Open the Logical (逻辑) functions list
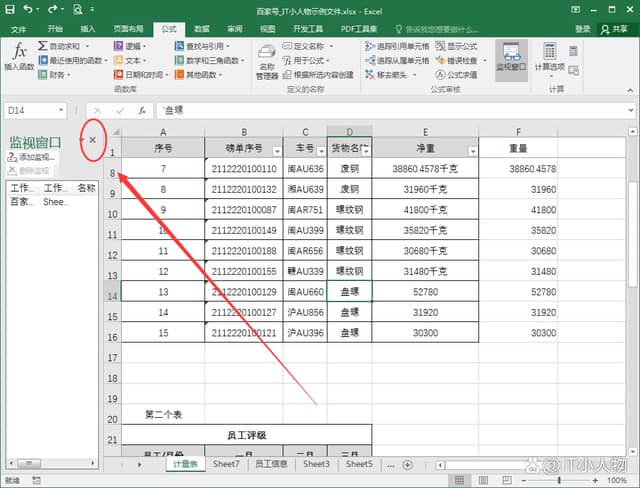Screen dimensions: 640x488 (x=130, y=46)
